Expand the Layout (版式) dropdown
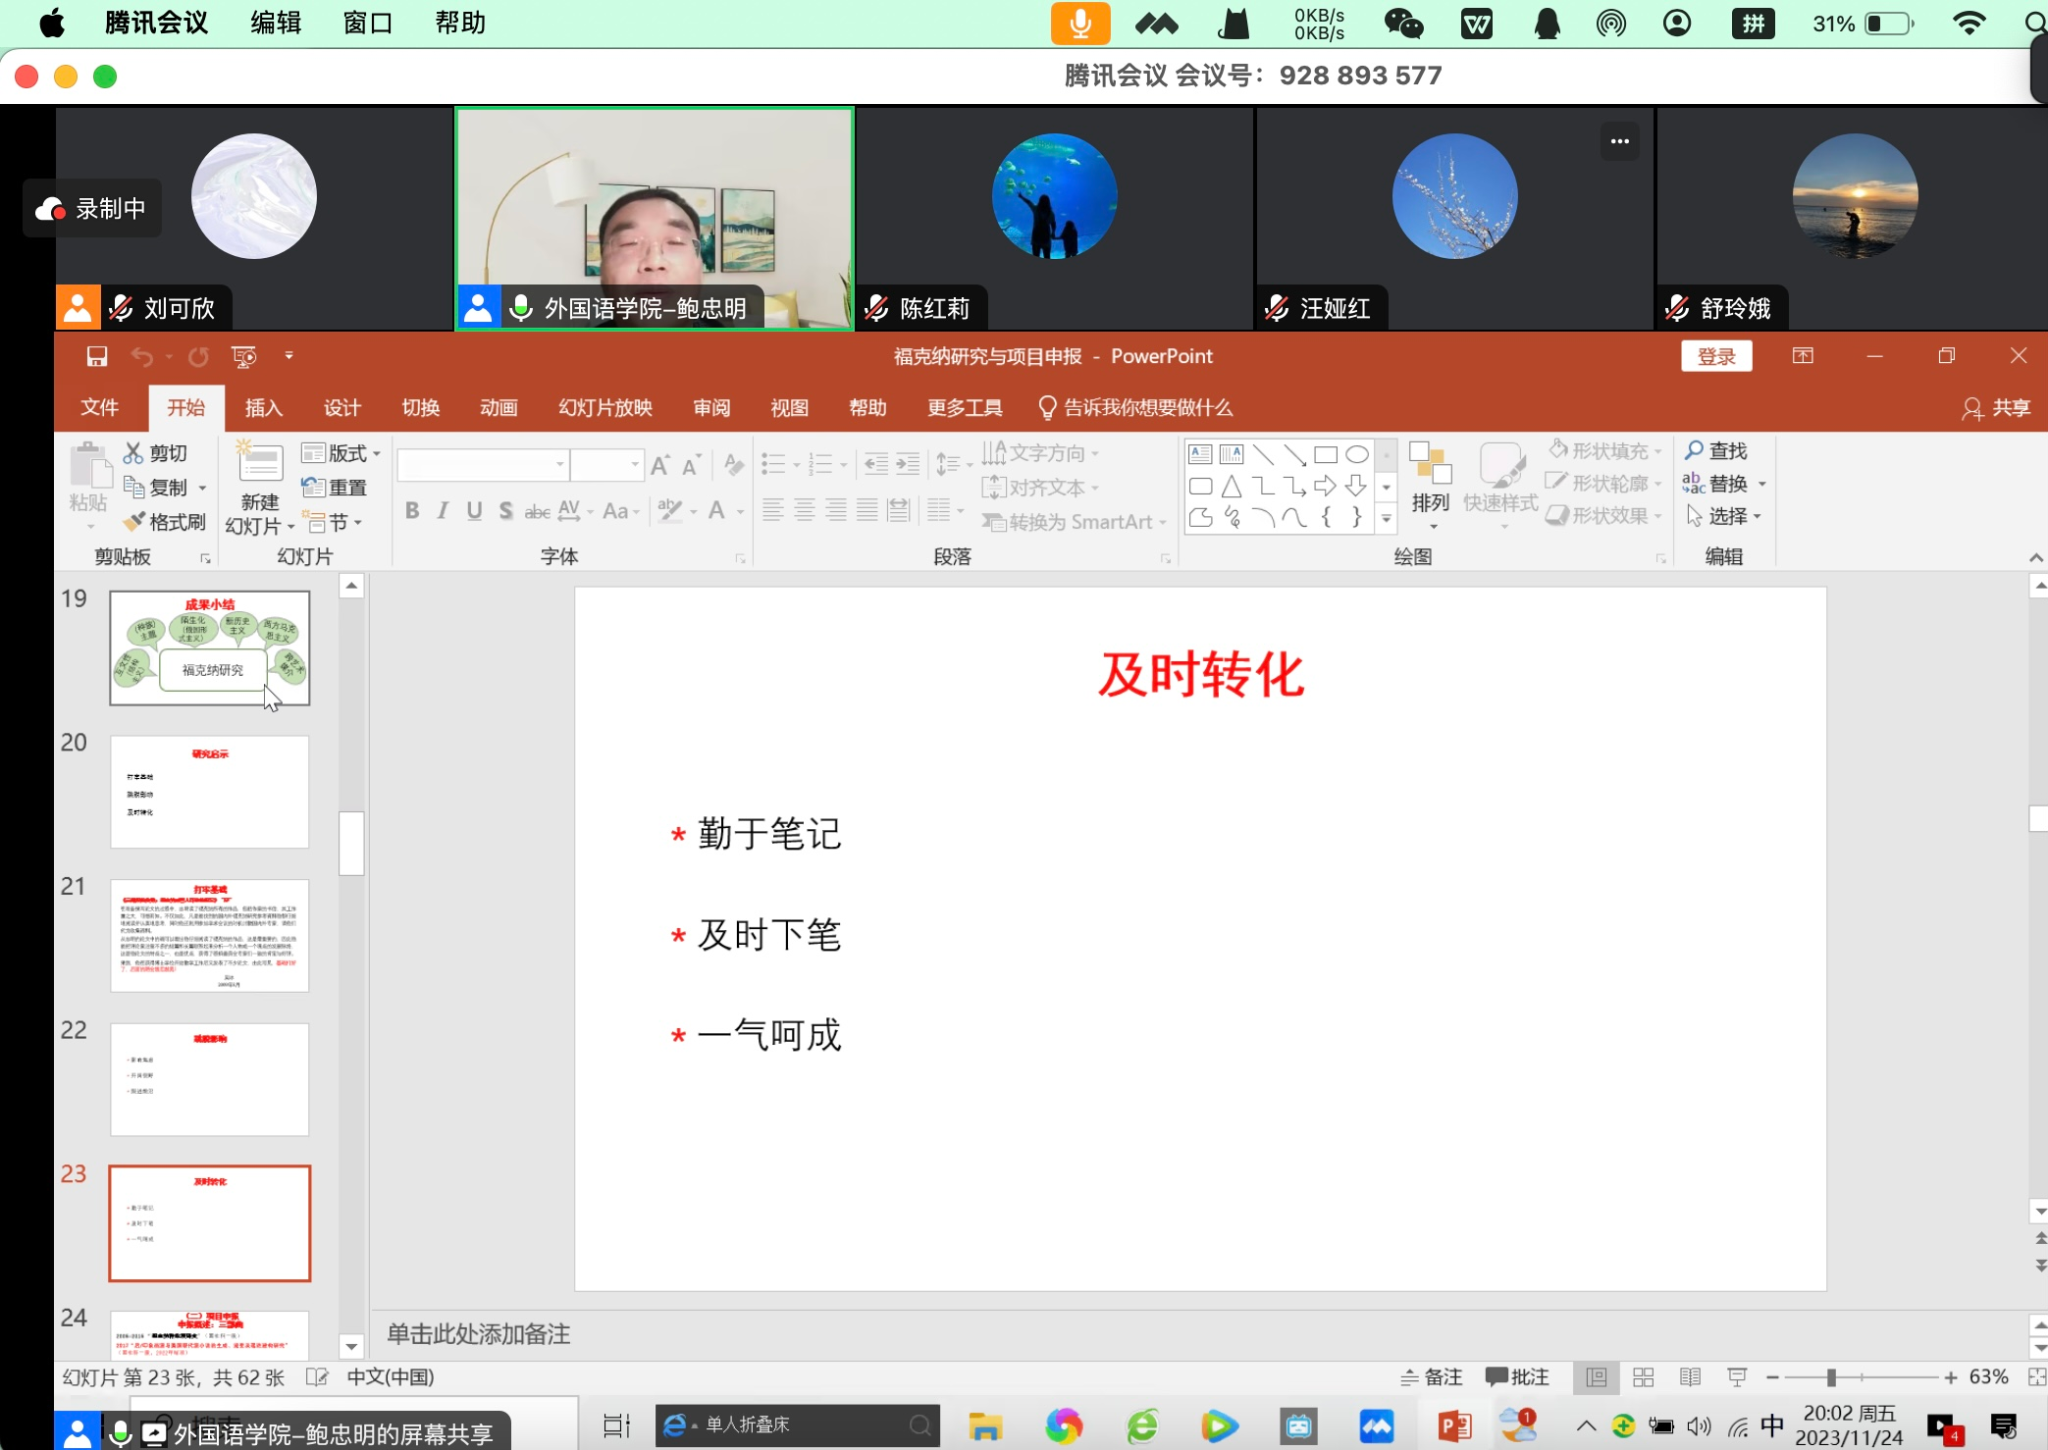 (342, 453)
